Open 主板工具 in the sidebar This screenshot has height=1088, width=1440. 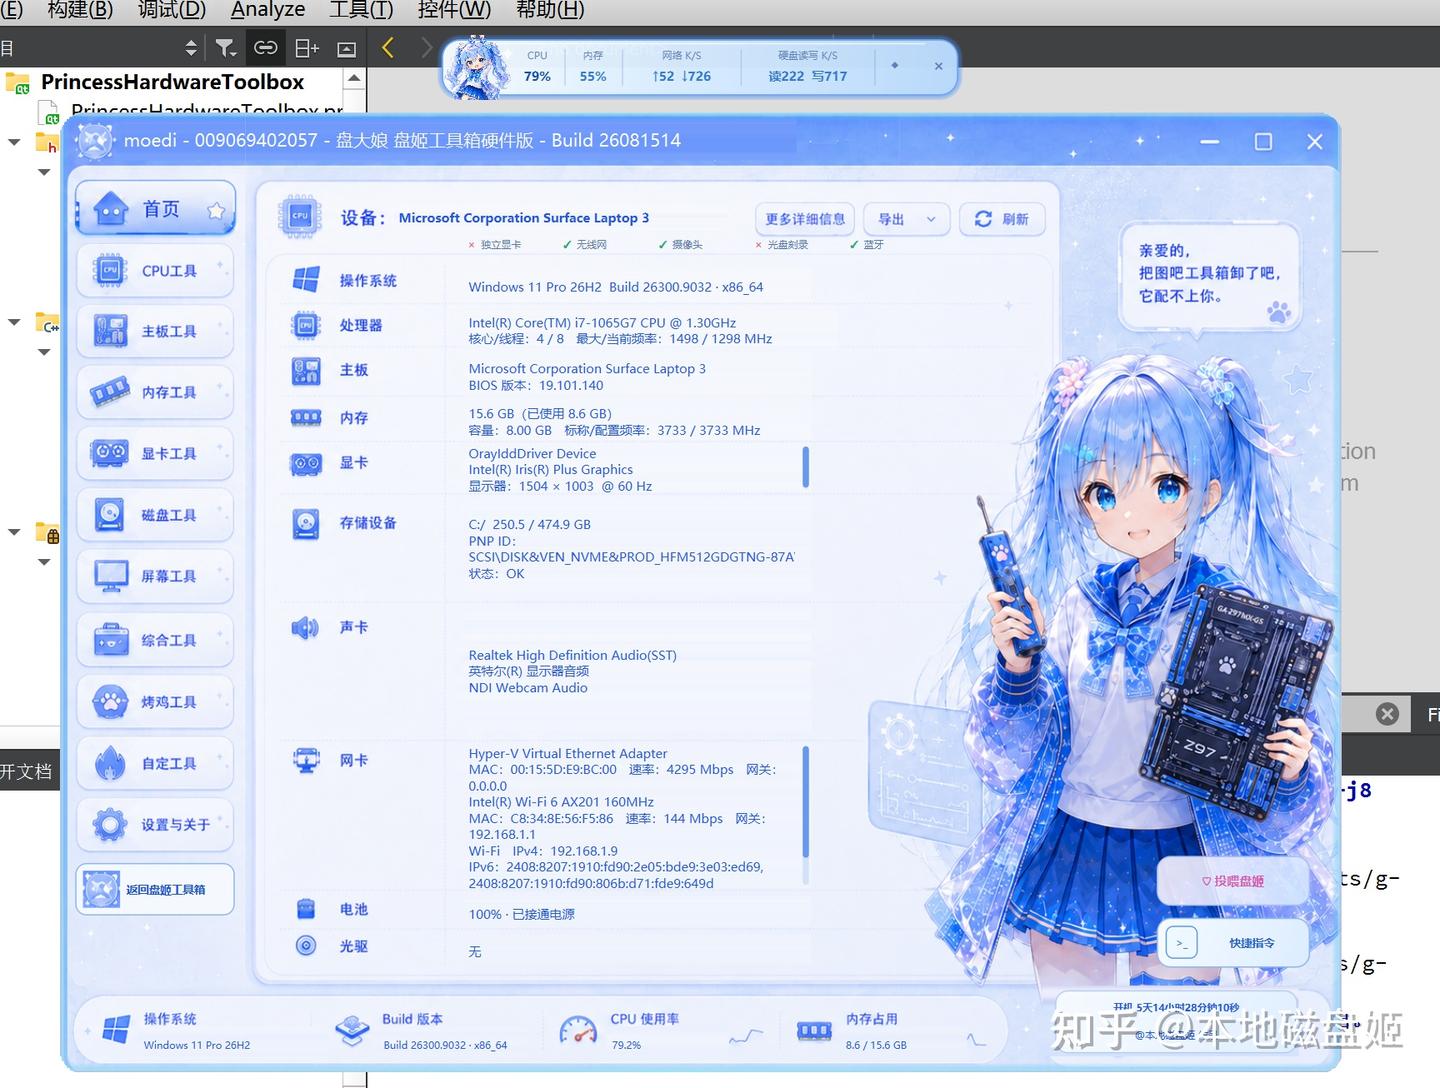click(155, 331)
